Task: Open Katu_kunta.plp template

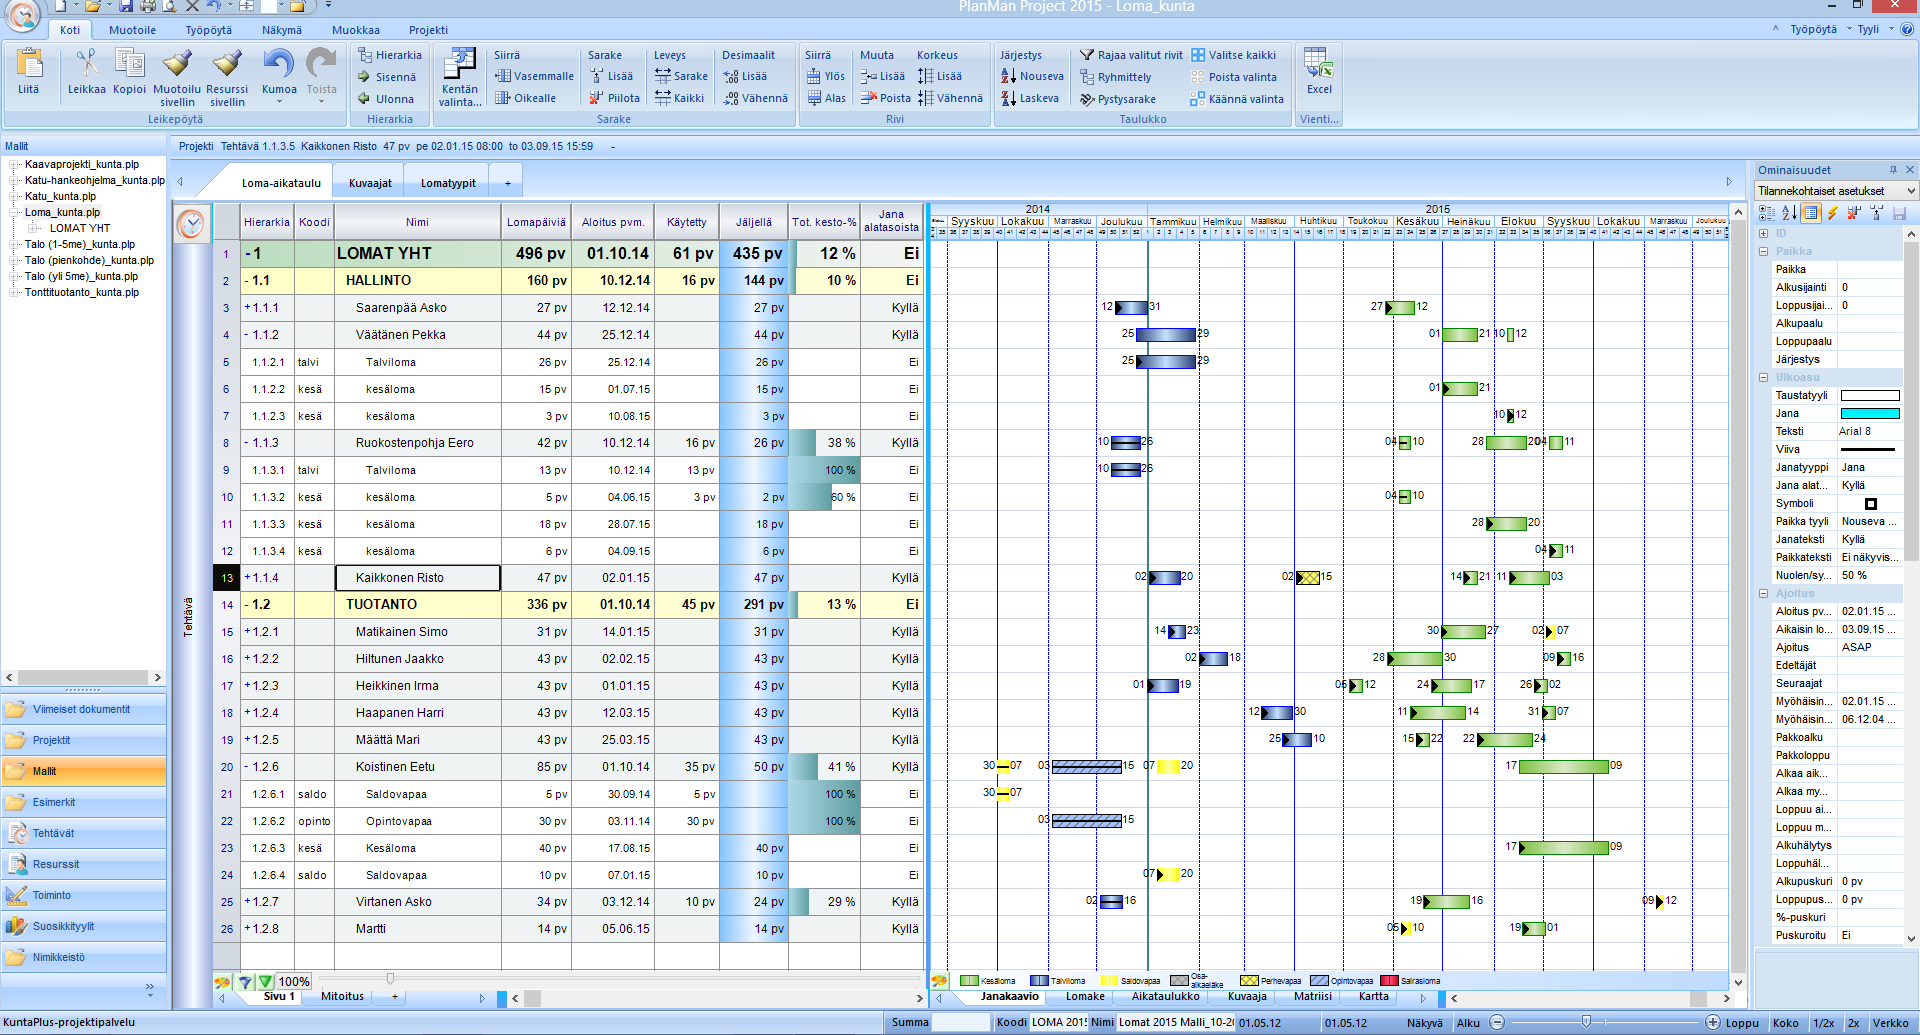Action: [60, 196]
